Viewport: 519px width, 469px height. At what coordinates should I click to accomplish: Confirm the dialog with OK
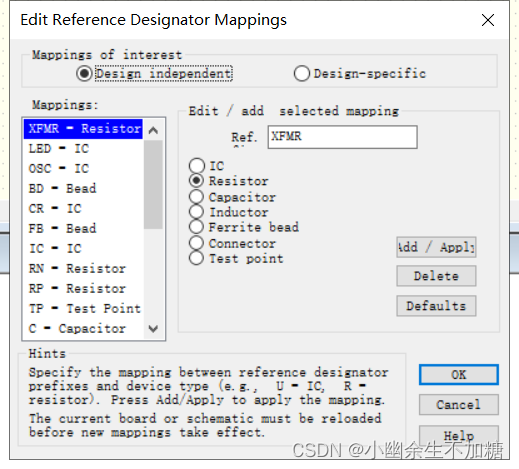point(459,375)
